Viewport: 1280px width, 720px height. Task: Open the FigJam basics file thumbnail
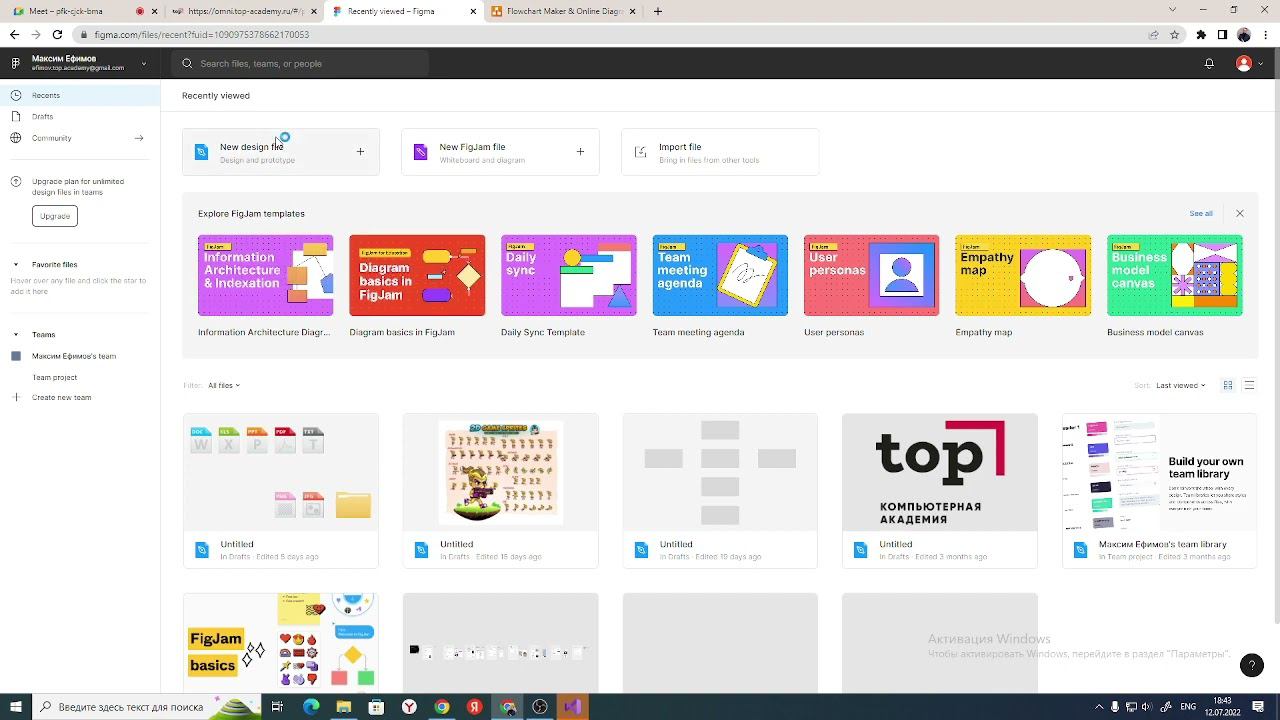click(281, 642)
